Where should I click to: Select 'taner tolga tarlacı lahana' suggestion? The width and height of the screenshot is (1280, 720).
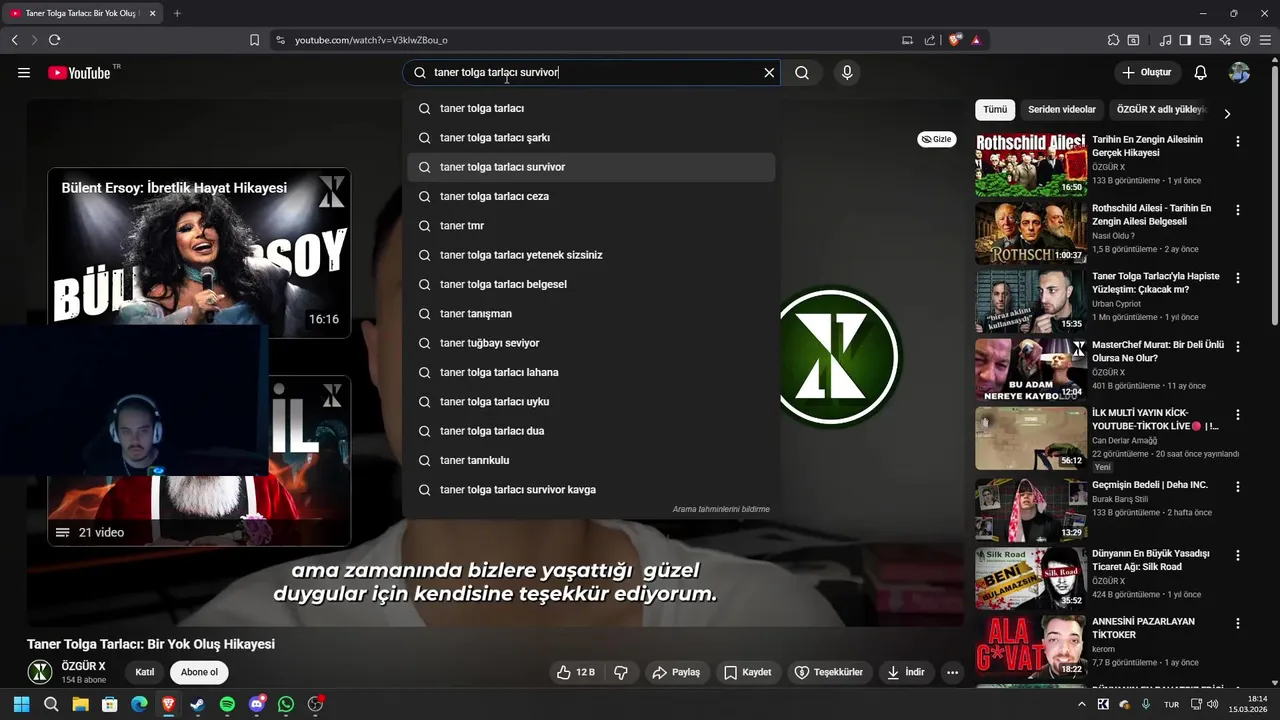click(x=591, y=372)
